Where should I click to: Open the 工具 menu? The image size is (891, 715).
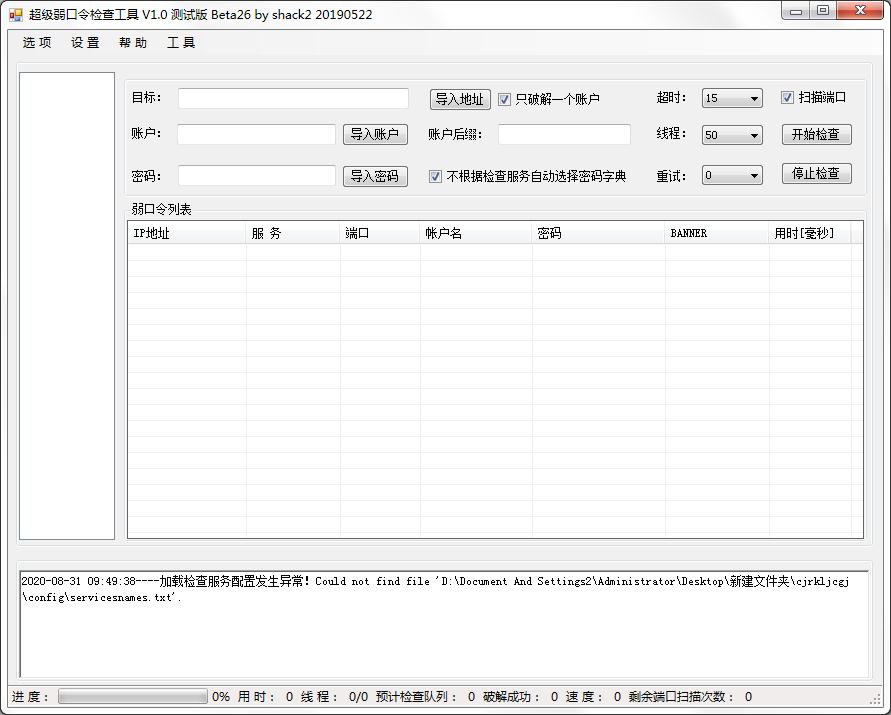point(180,43)
